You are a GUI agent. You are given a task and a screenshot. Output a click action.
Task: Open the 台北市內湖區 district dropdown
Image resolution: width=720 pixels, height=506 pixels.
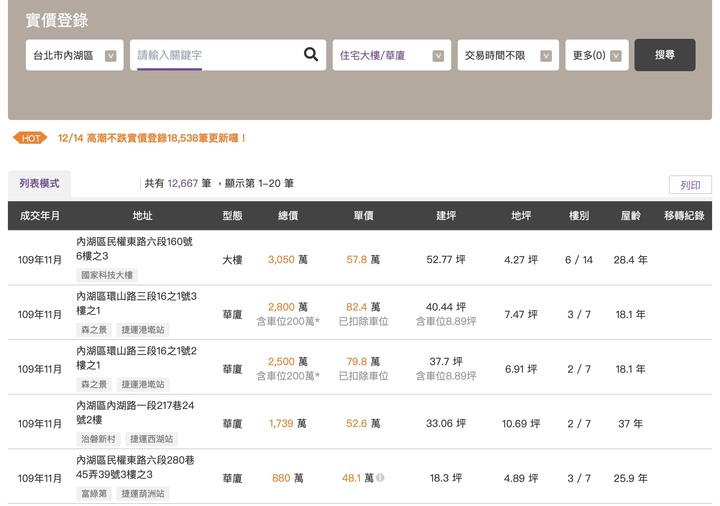point(75,55)
